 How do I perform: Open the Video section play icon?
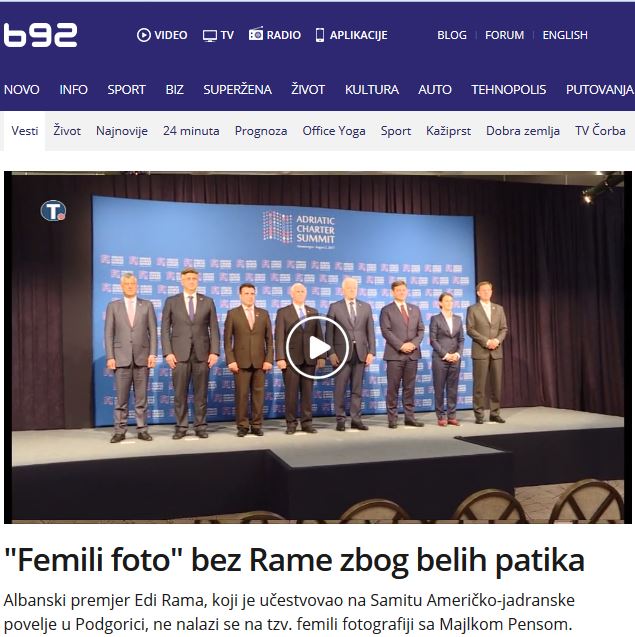click(x=143, y=35)
